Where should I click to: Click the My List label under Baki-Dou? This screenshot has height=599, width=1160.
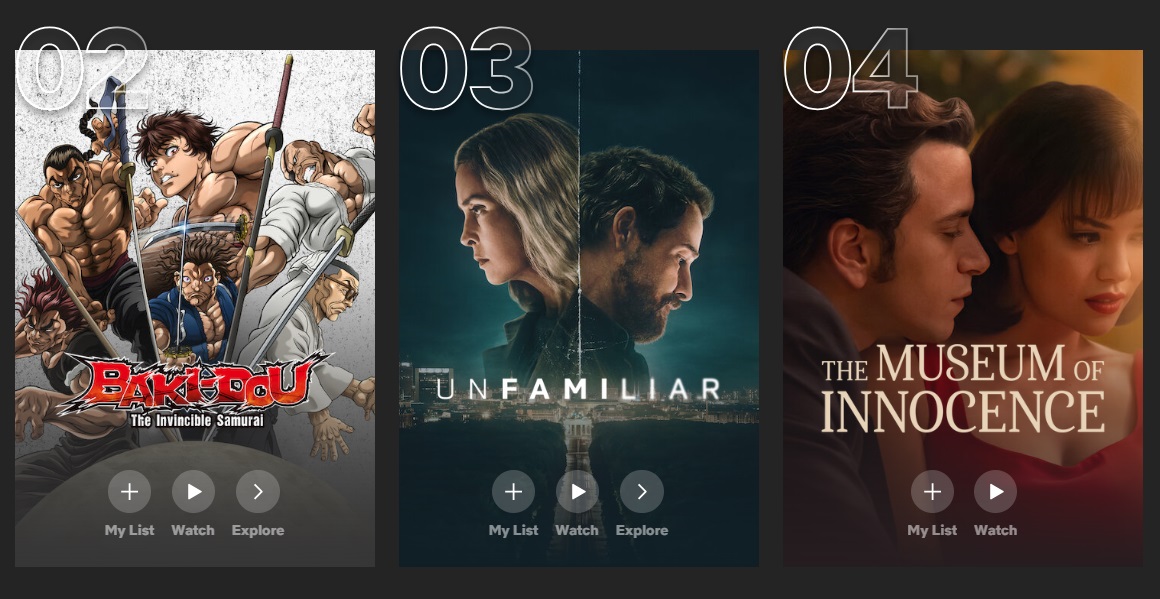[x=129, y=530]
